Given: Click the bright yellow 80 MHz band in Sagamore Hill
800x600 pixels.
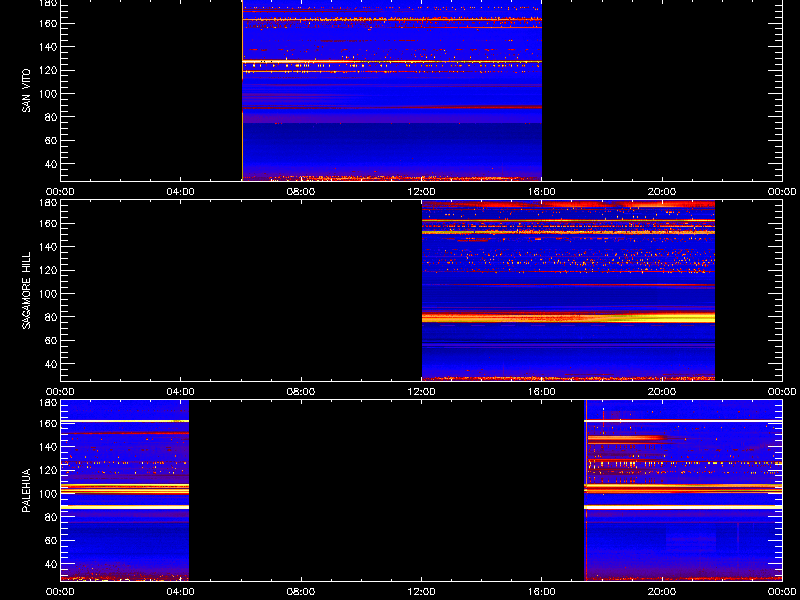Looking at the screenshot, I should 568,318.
